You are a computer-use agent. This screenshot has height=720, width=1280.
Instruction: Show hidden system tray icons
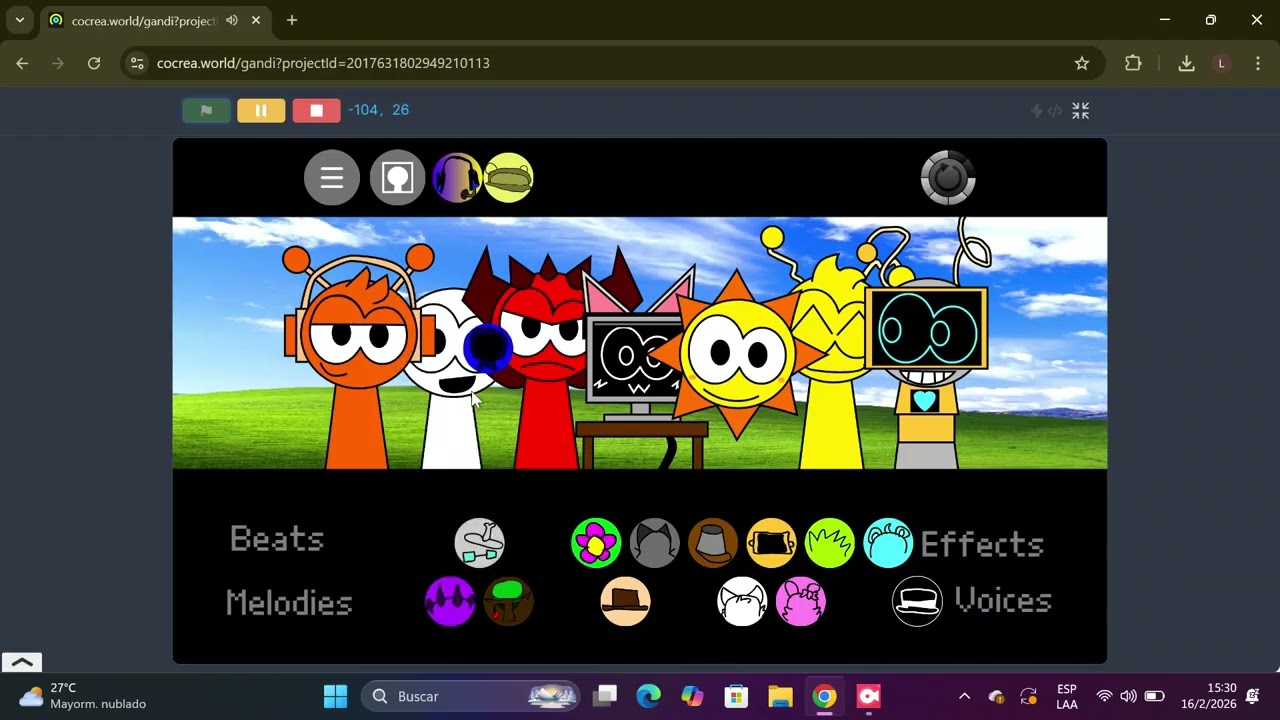964,696
